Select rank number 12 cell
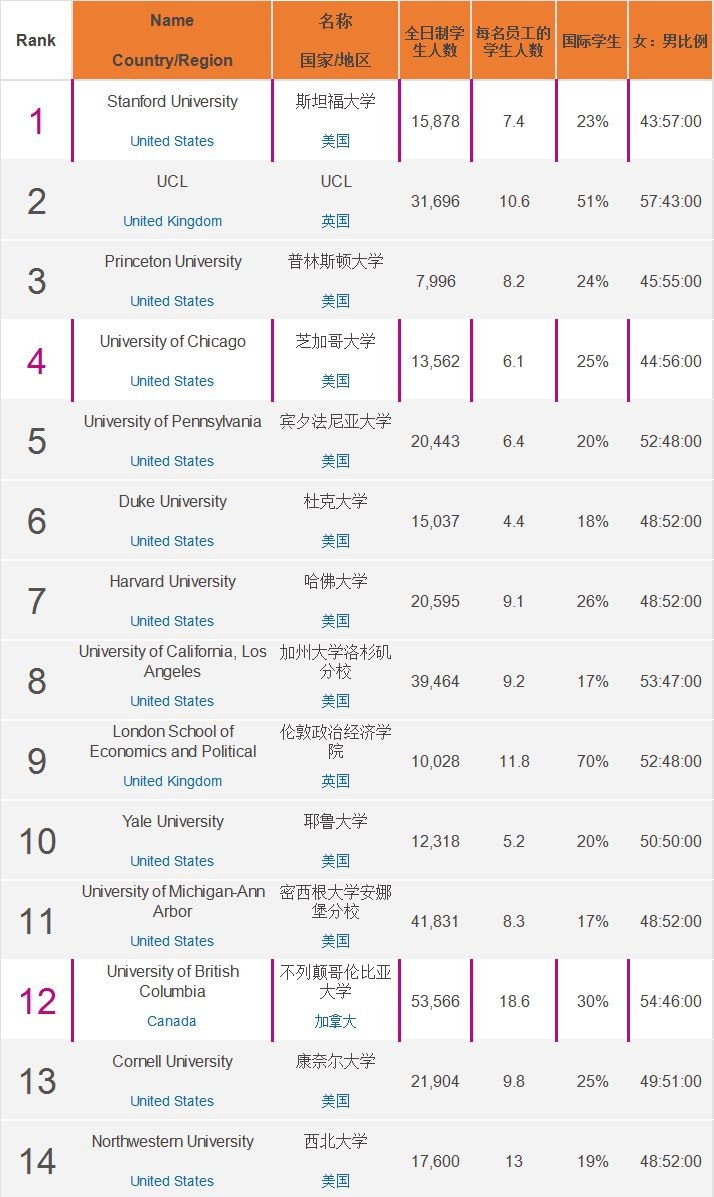Screen dimensions: 714x1197 (x=37, y=1001)
